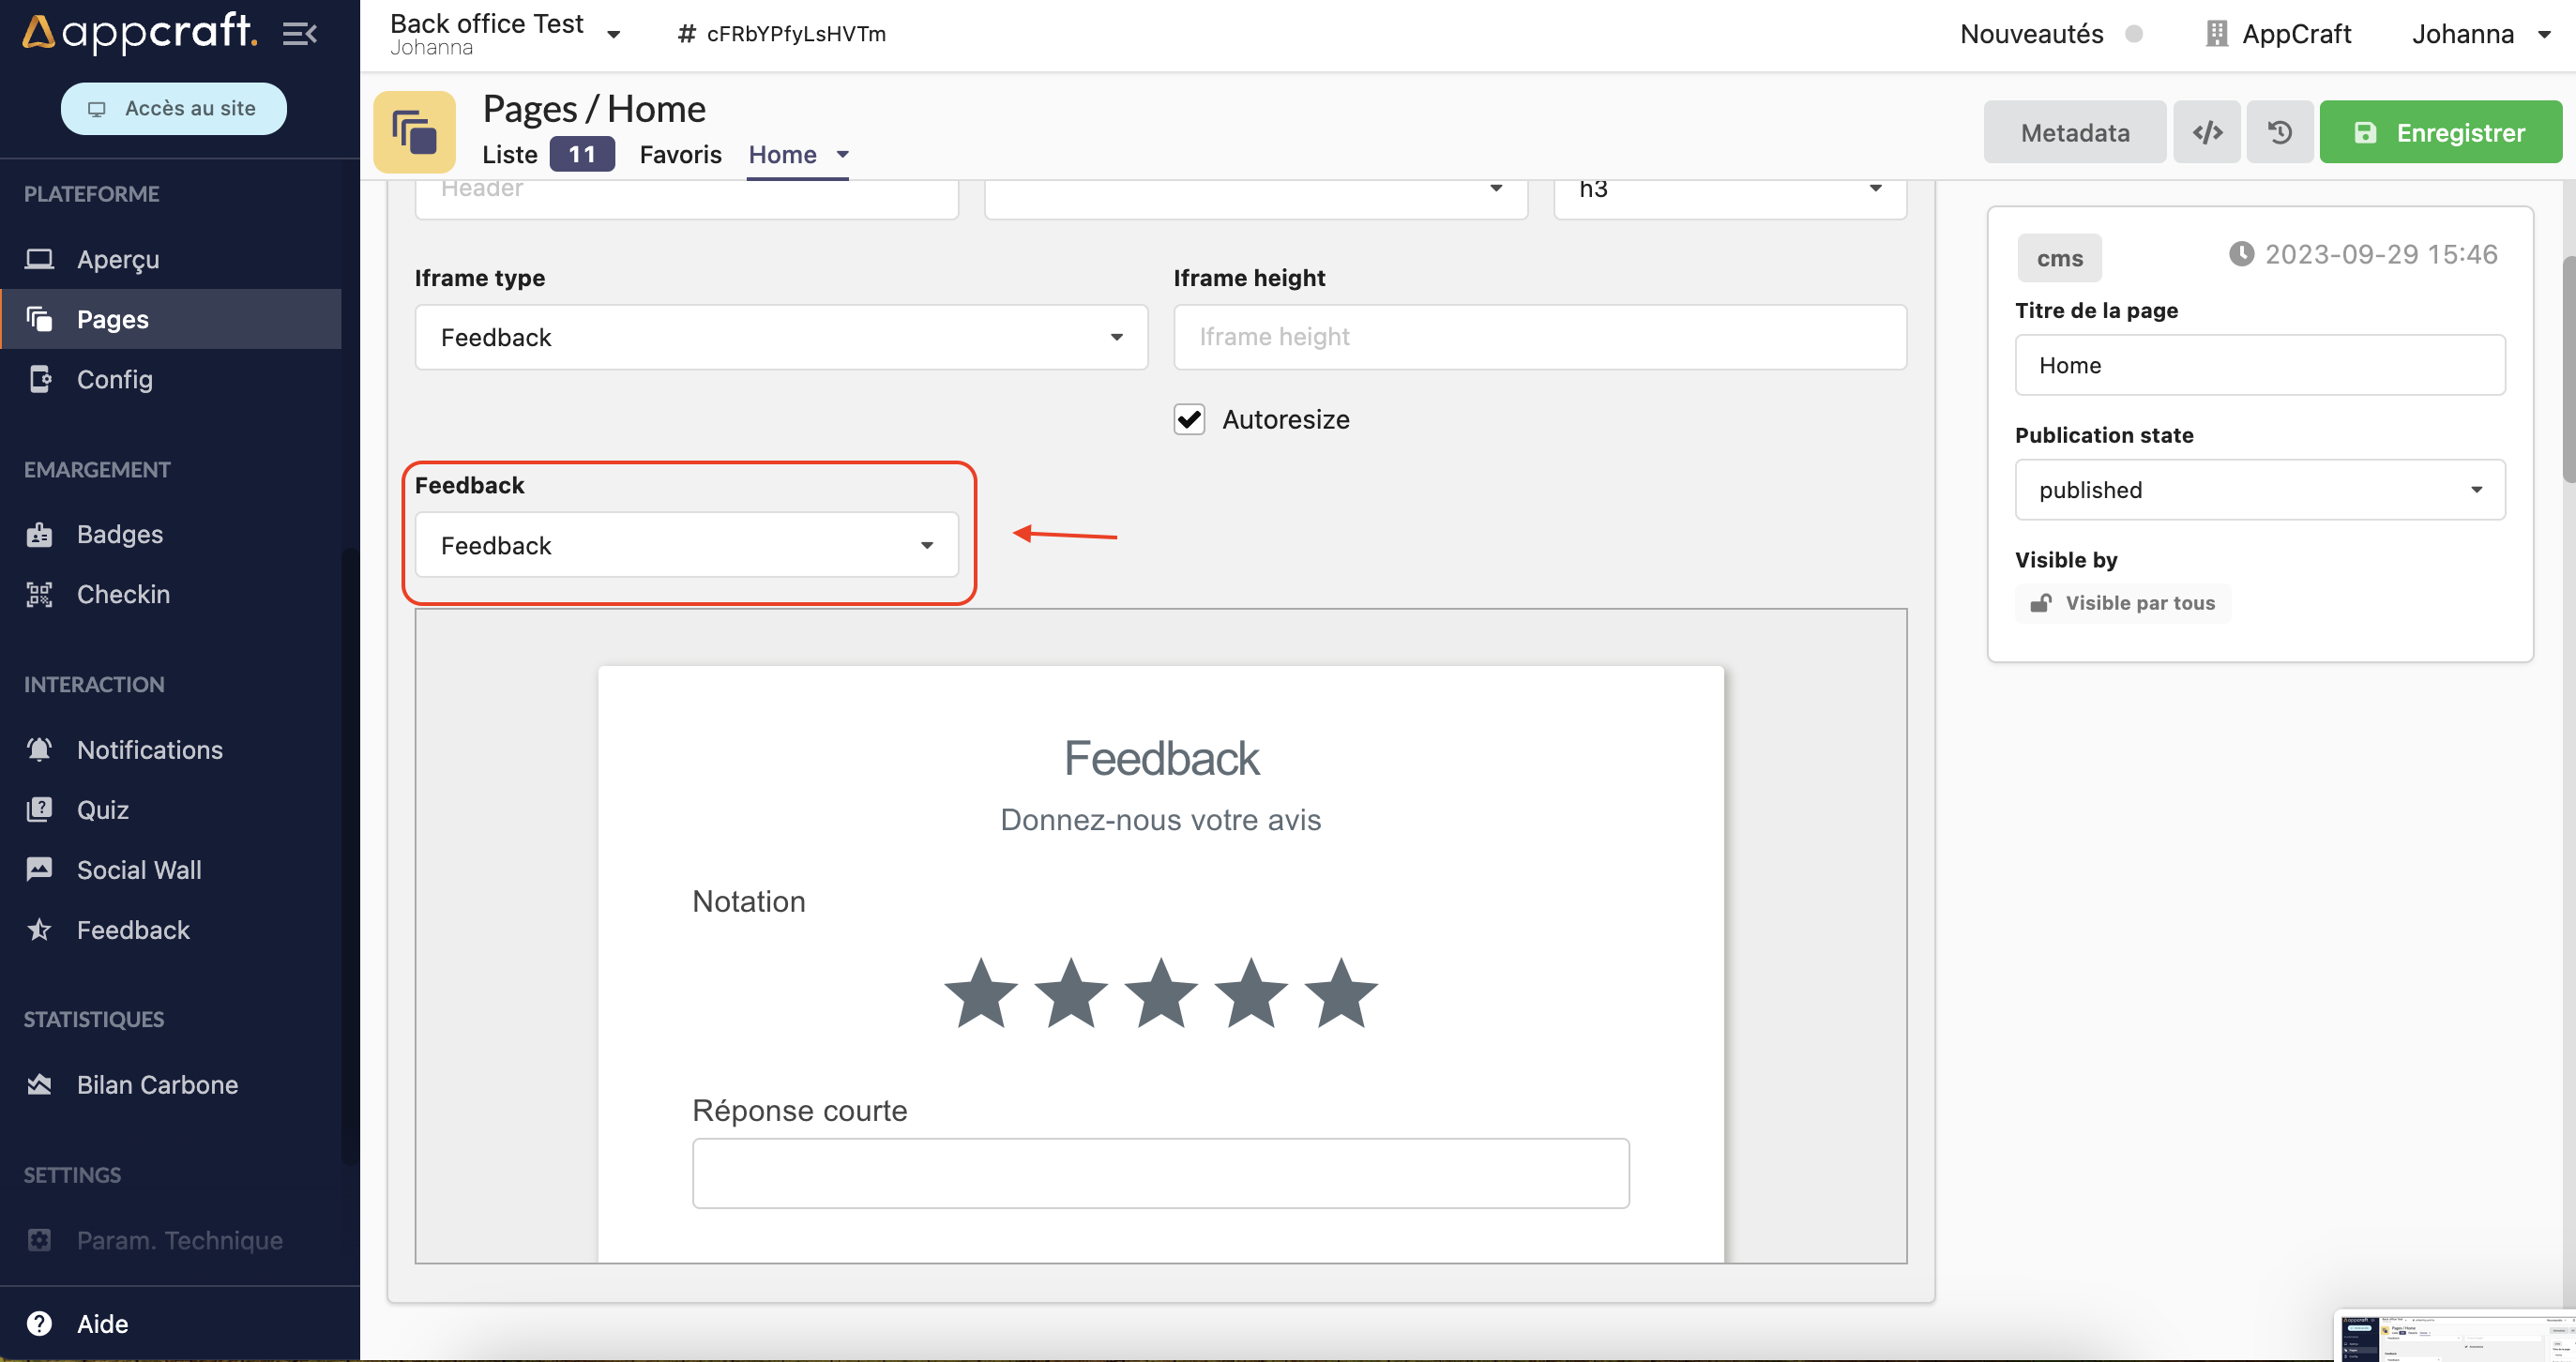The image size is (2576, 1362).
Task: Open Social Wall section
Action: (x=138, y=870)
